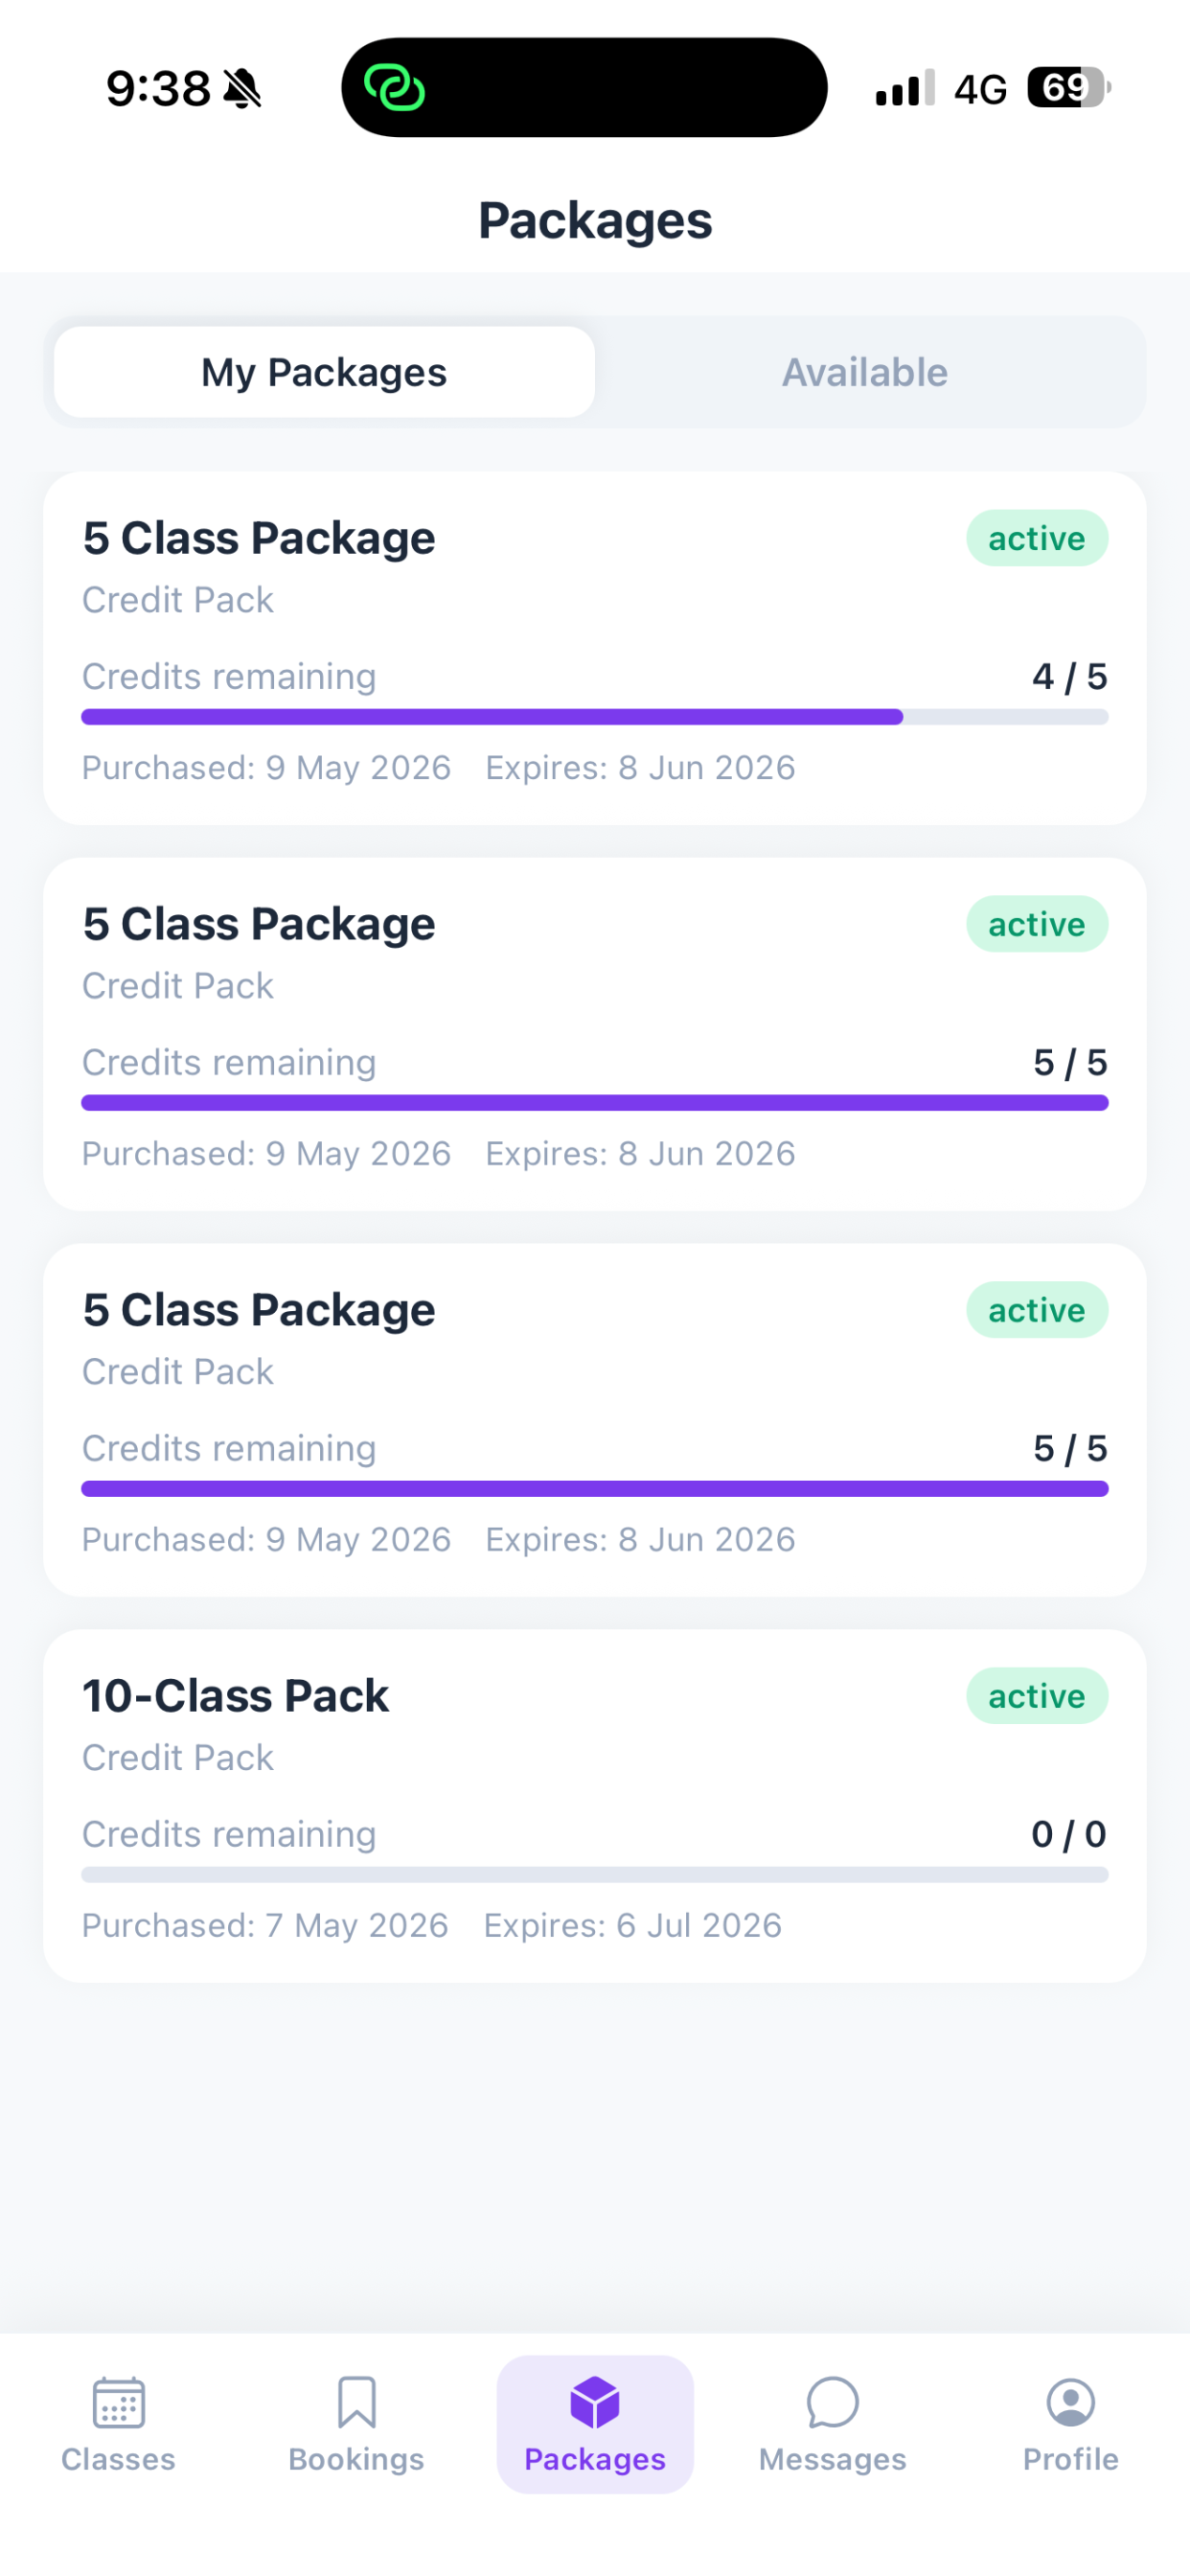Tap the green link icon in Dynamic Island
This screenshot has width=1190, height=2576.
pyautogui.click(x=394, y=88)
